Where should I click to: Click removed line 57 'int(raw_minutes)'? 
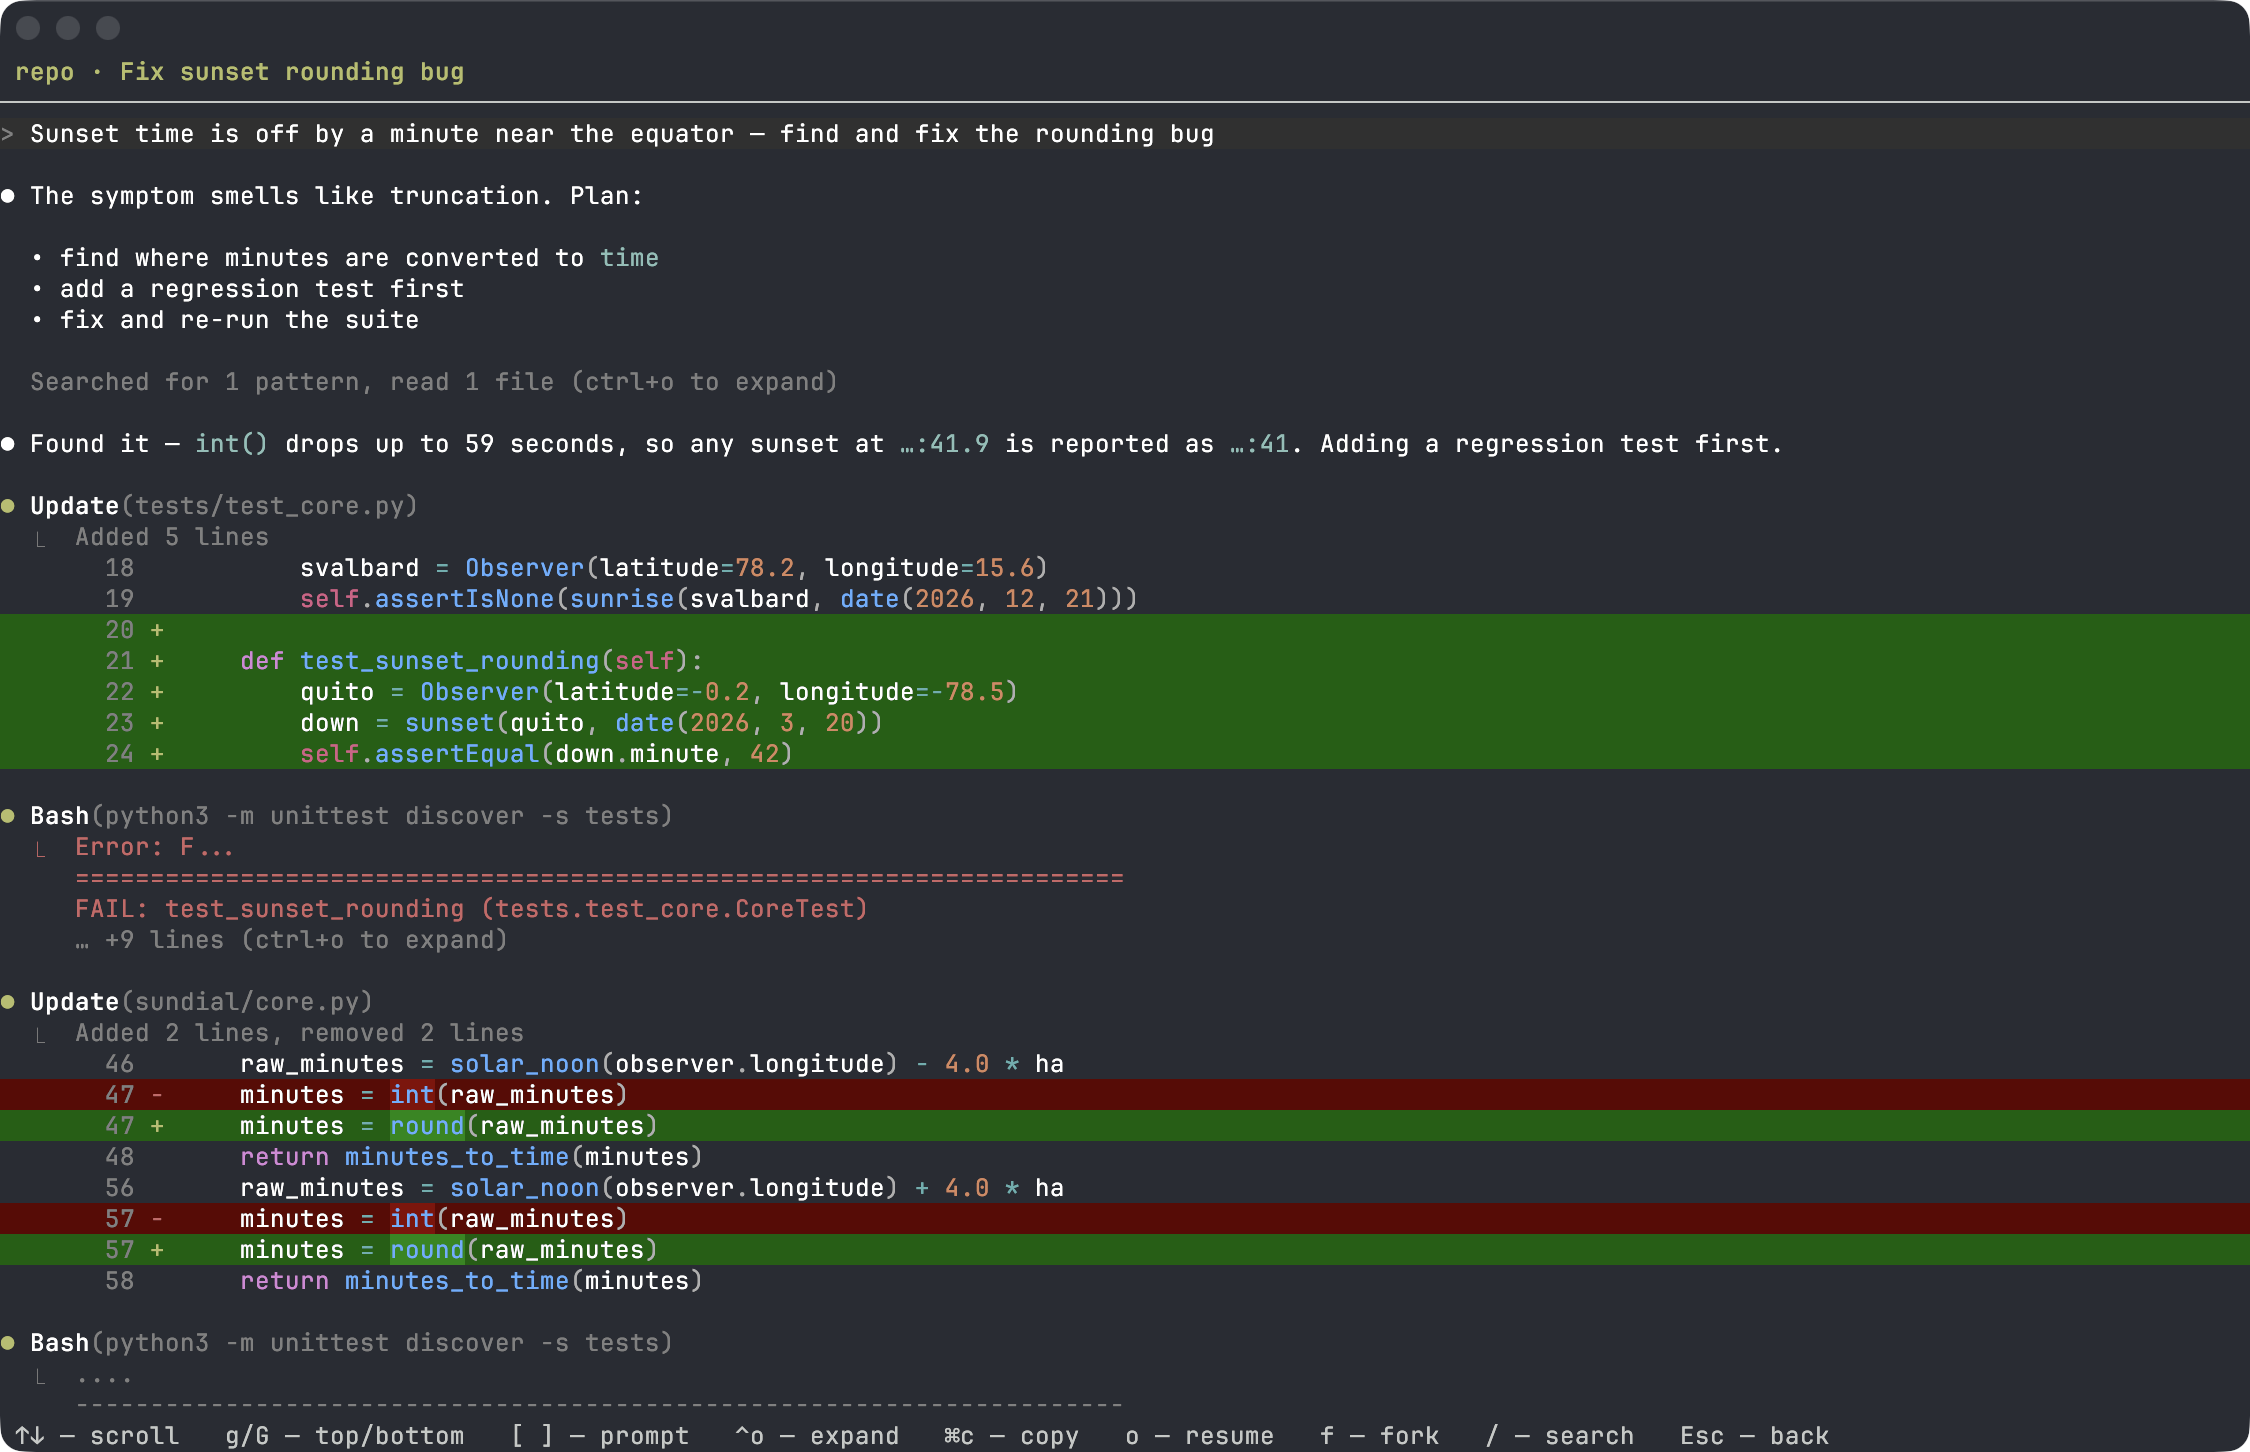[x=1125, y=1219]
